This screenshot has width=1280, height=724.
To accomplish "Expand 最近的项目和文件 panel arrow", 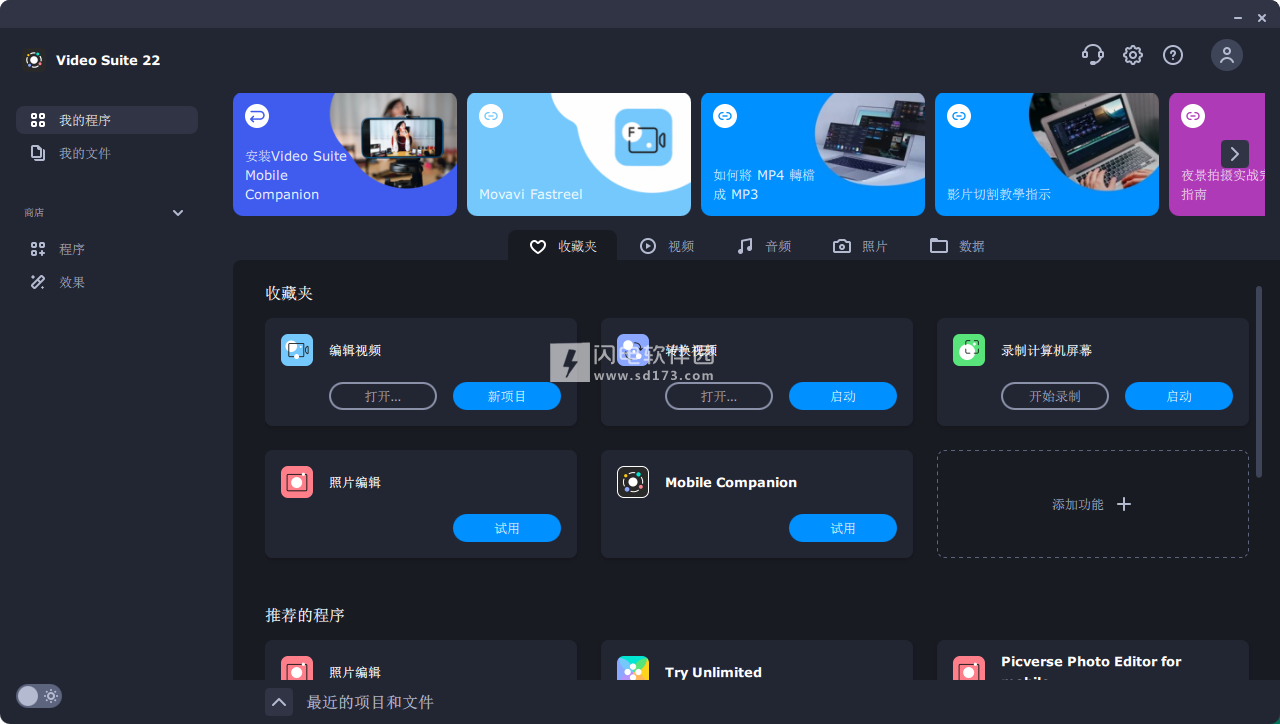I will (279, 702).
